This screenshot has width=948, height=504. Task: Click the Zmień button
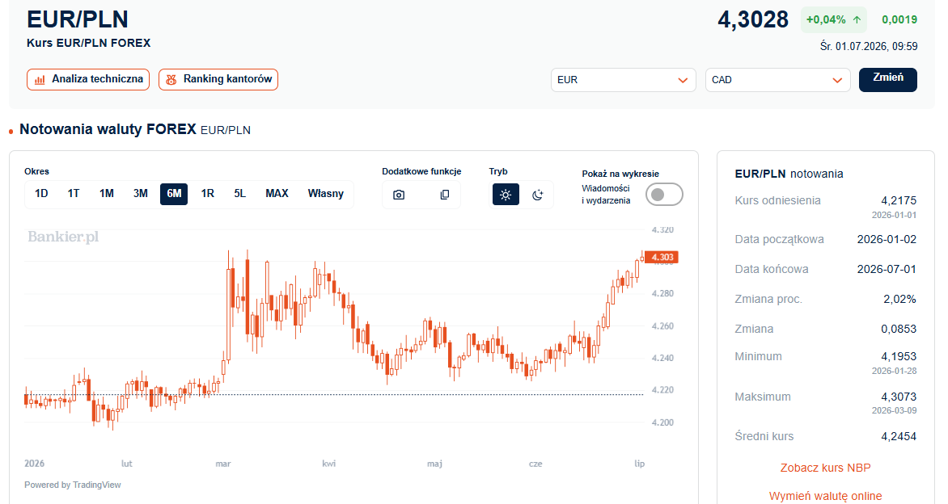(x=888, y=79)
